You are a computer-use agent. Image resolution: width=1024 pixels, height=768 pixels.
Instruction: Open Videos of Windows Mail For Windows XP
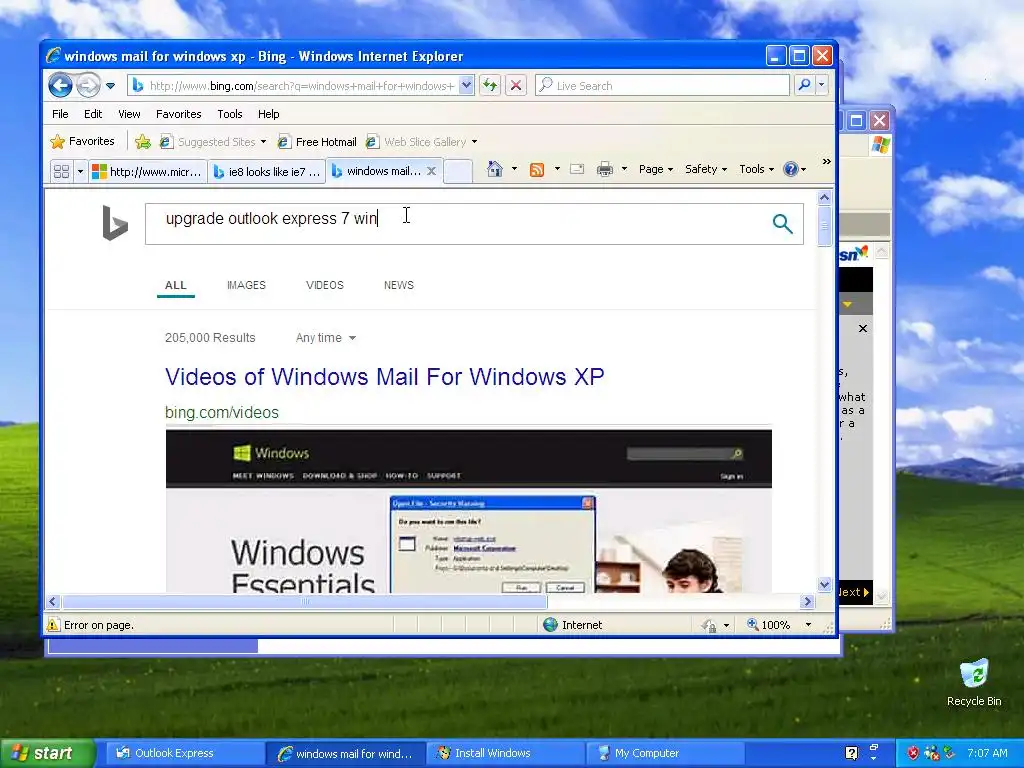[385, 377]
